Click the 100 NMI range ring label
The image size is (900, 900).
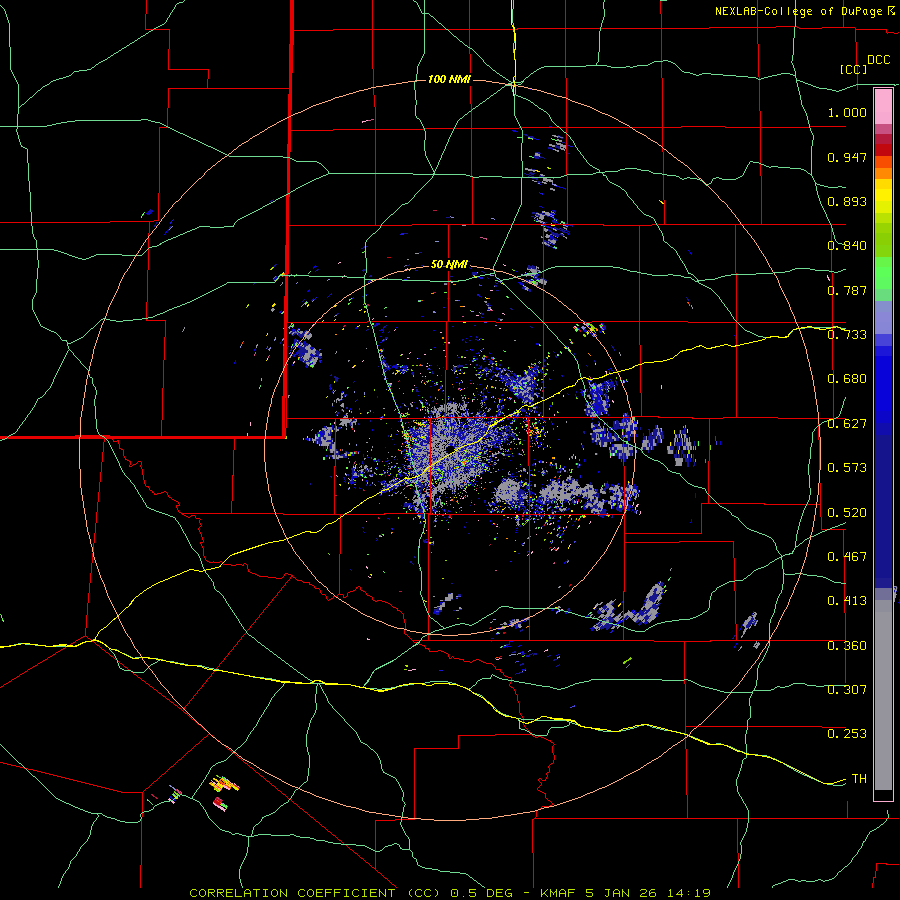click(449, 79)
